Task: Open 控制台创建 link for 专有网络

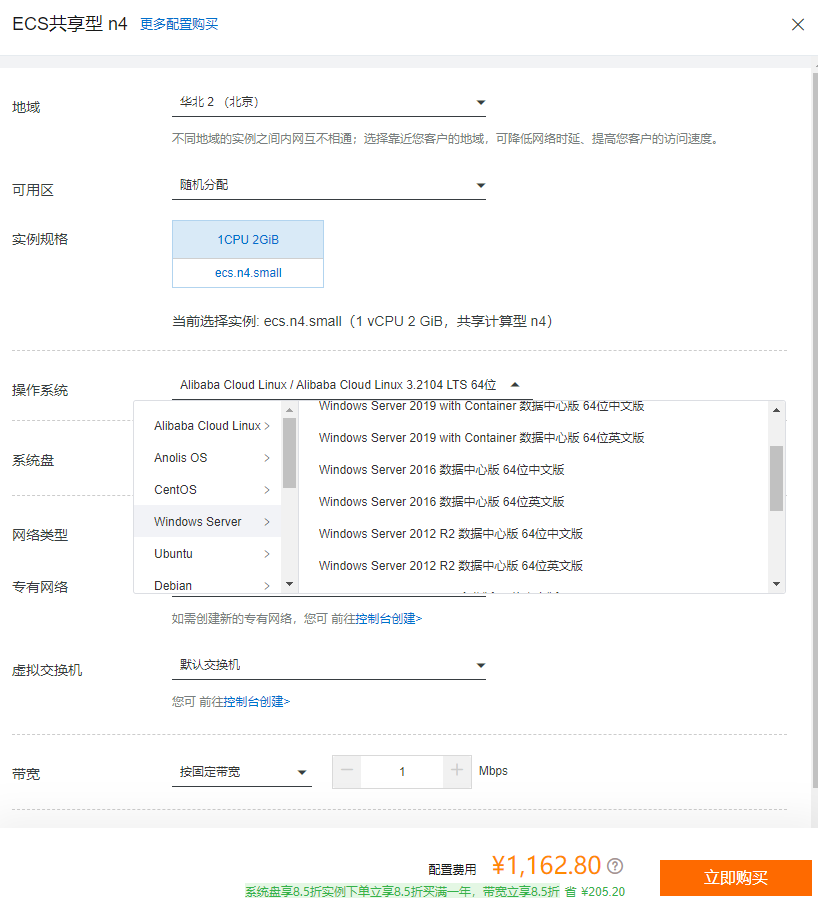Action: point(388,619)
